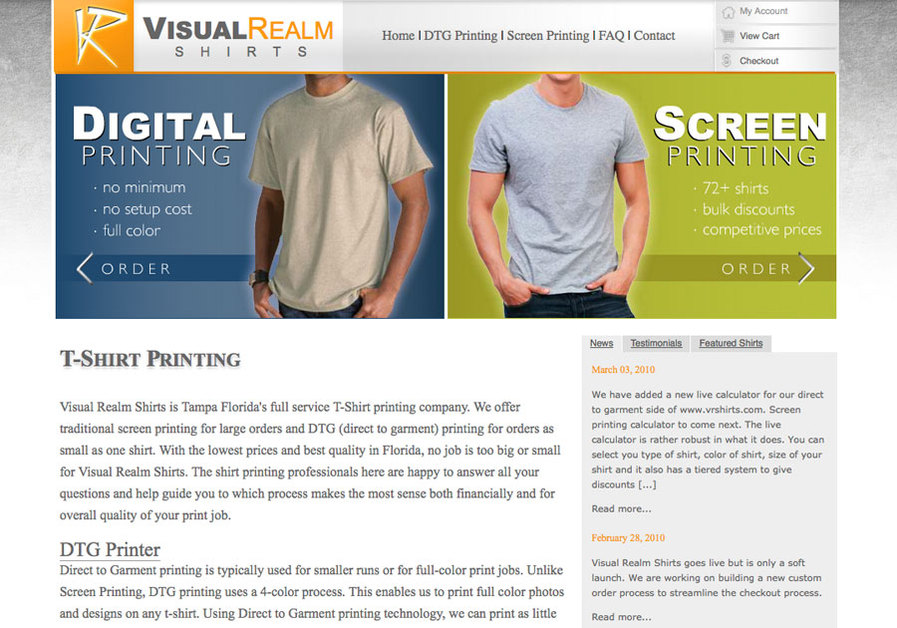Read more on the February 28, 2010 news

[621, 617]
